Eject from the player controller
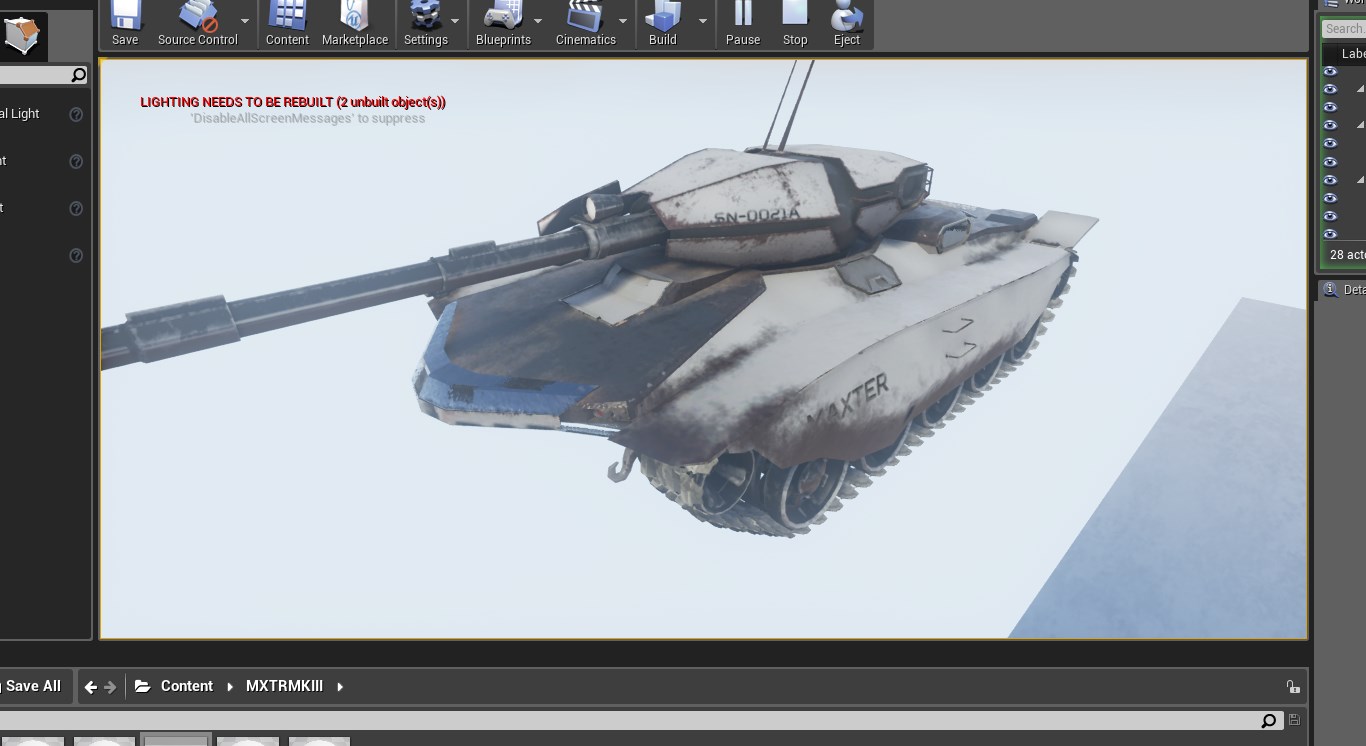 [x=846, y=20]
